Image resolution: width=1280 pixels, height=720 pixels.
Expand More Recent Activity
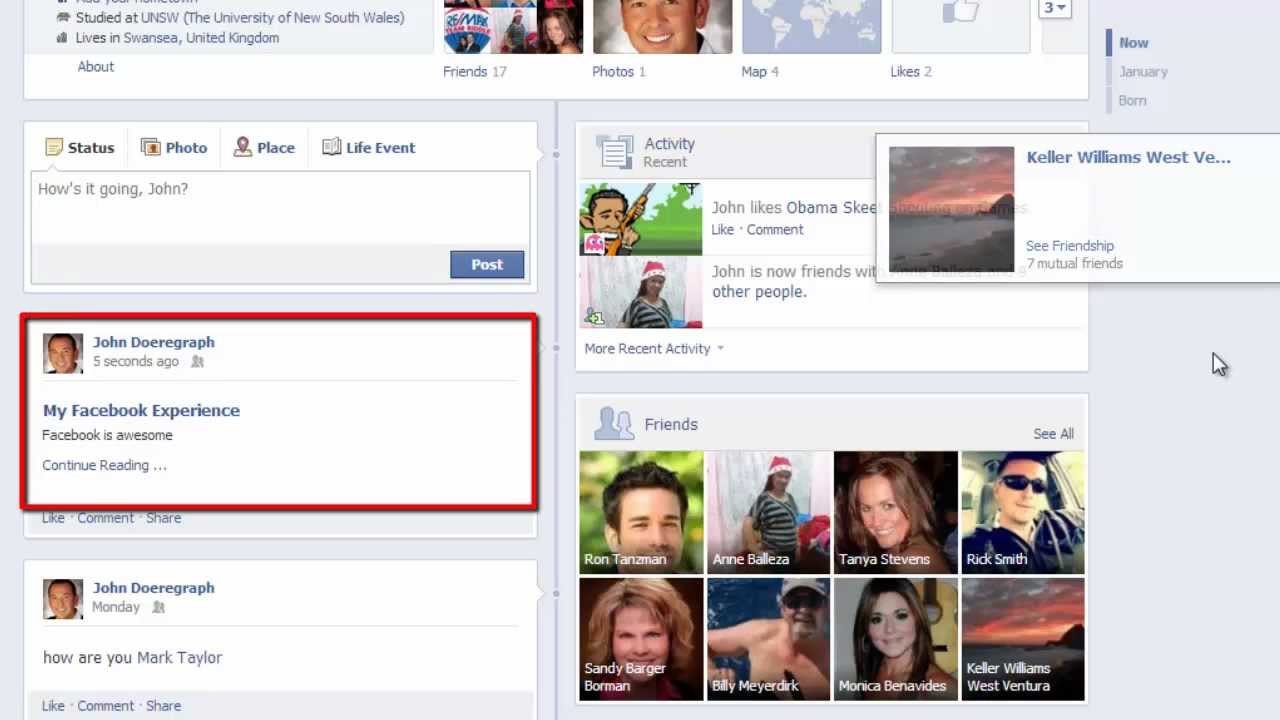pos(654,348)
